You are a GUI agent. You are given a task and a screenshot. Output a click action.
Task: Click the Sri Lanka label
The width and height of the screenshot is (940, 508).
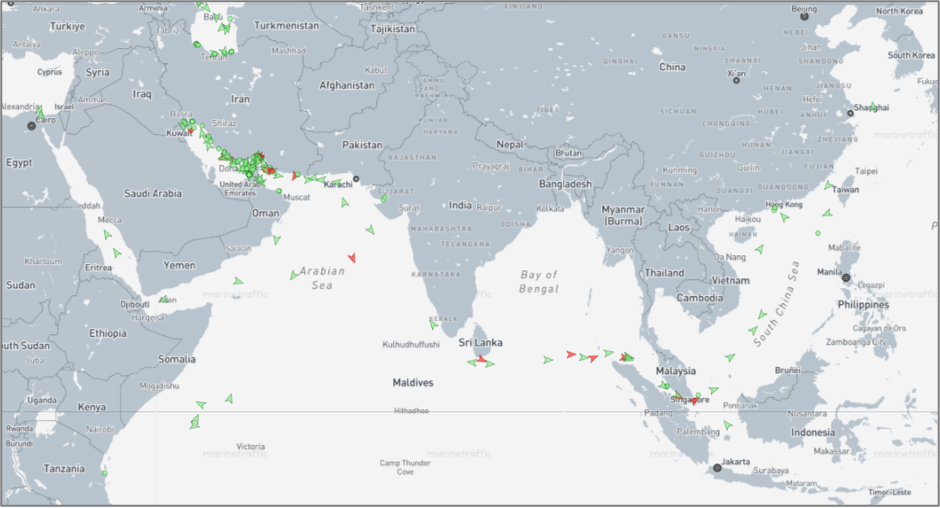[480, 342]
